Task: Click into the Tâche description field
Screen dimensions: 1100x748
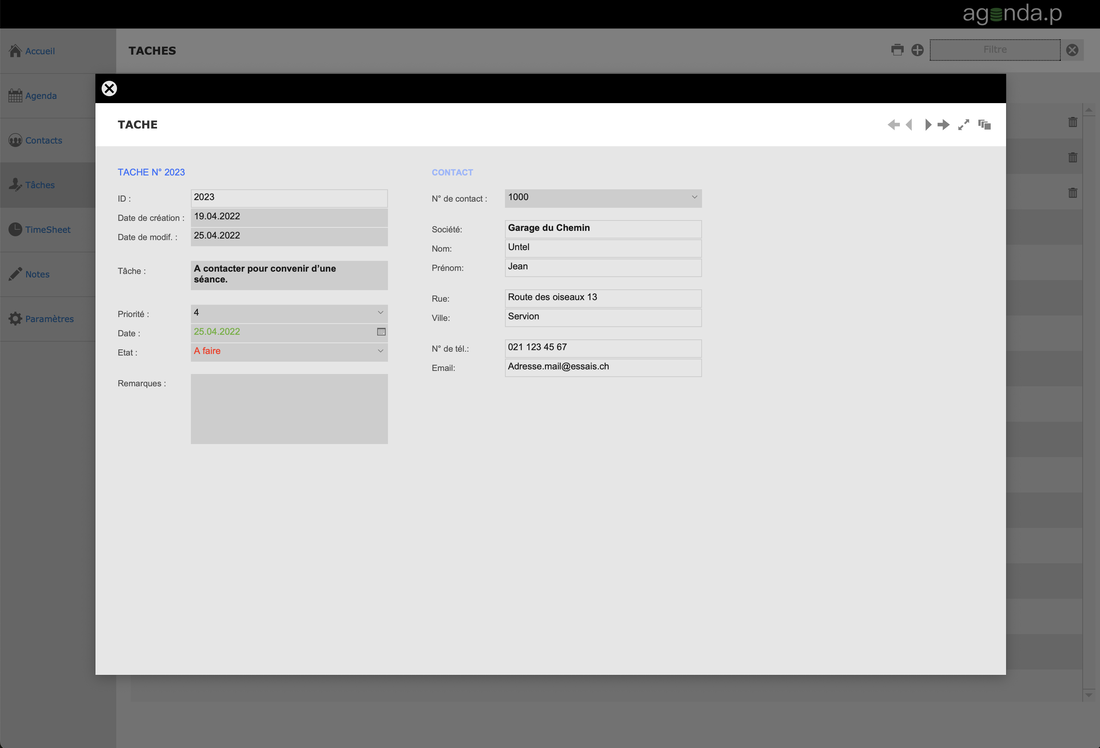Action: click(x=289, y=275)
